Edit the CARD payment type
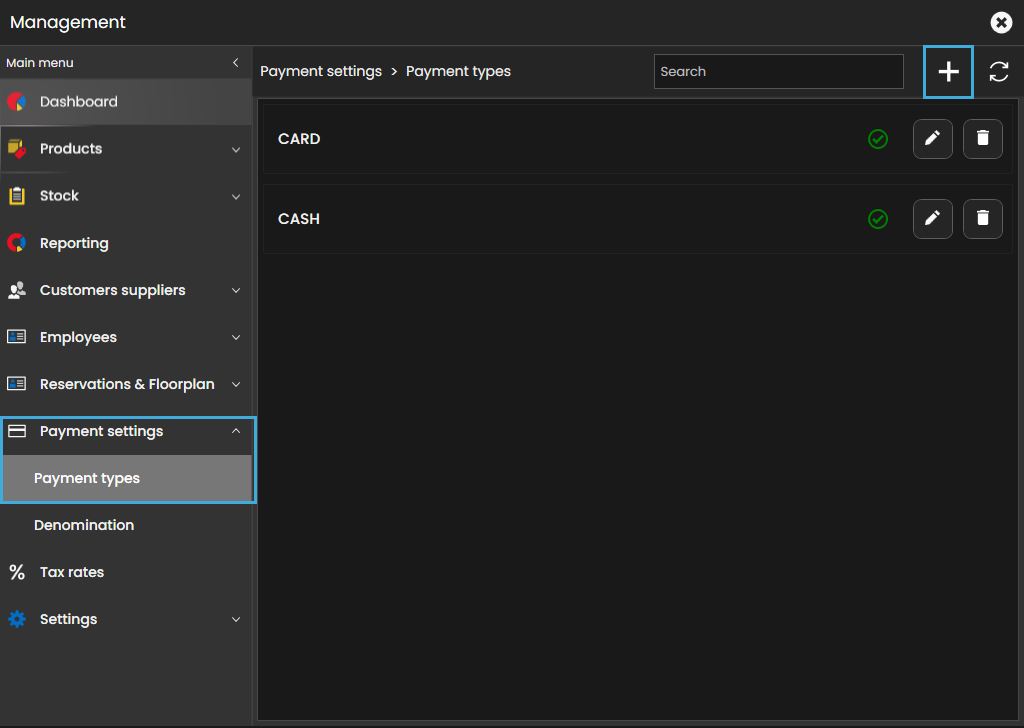This screenshot has height=728, width=1024. [x=932, y=139]
